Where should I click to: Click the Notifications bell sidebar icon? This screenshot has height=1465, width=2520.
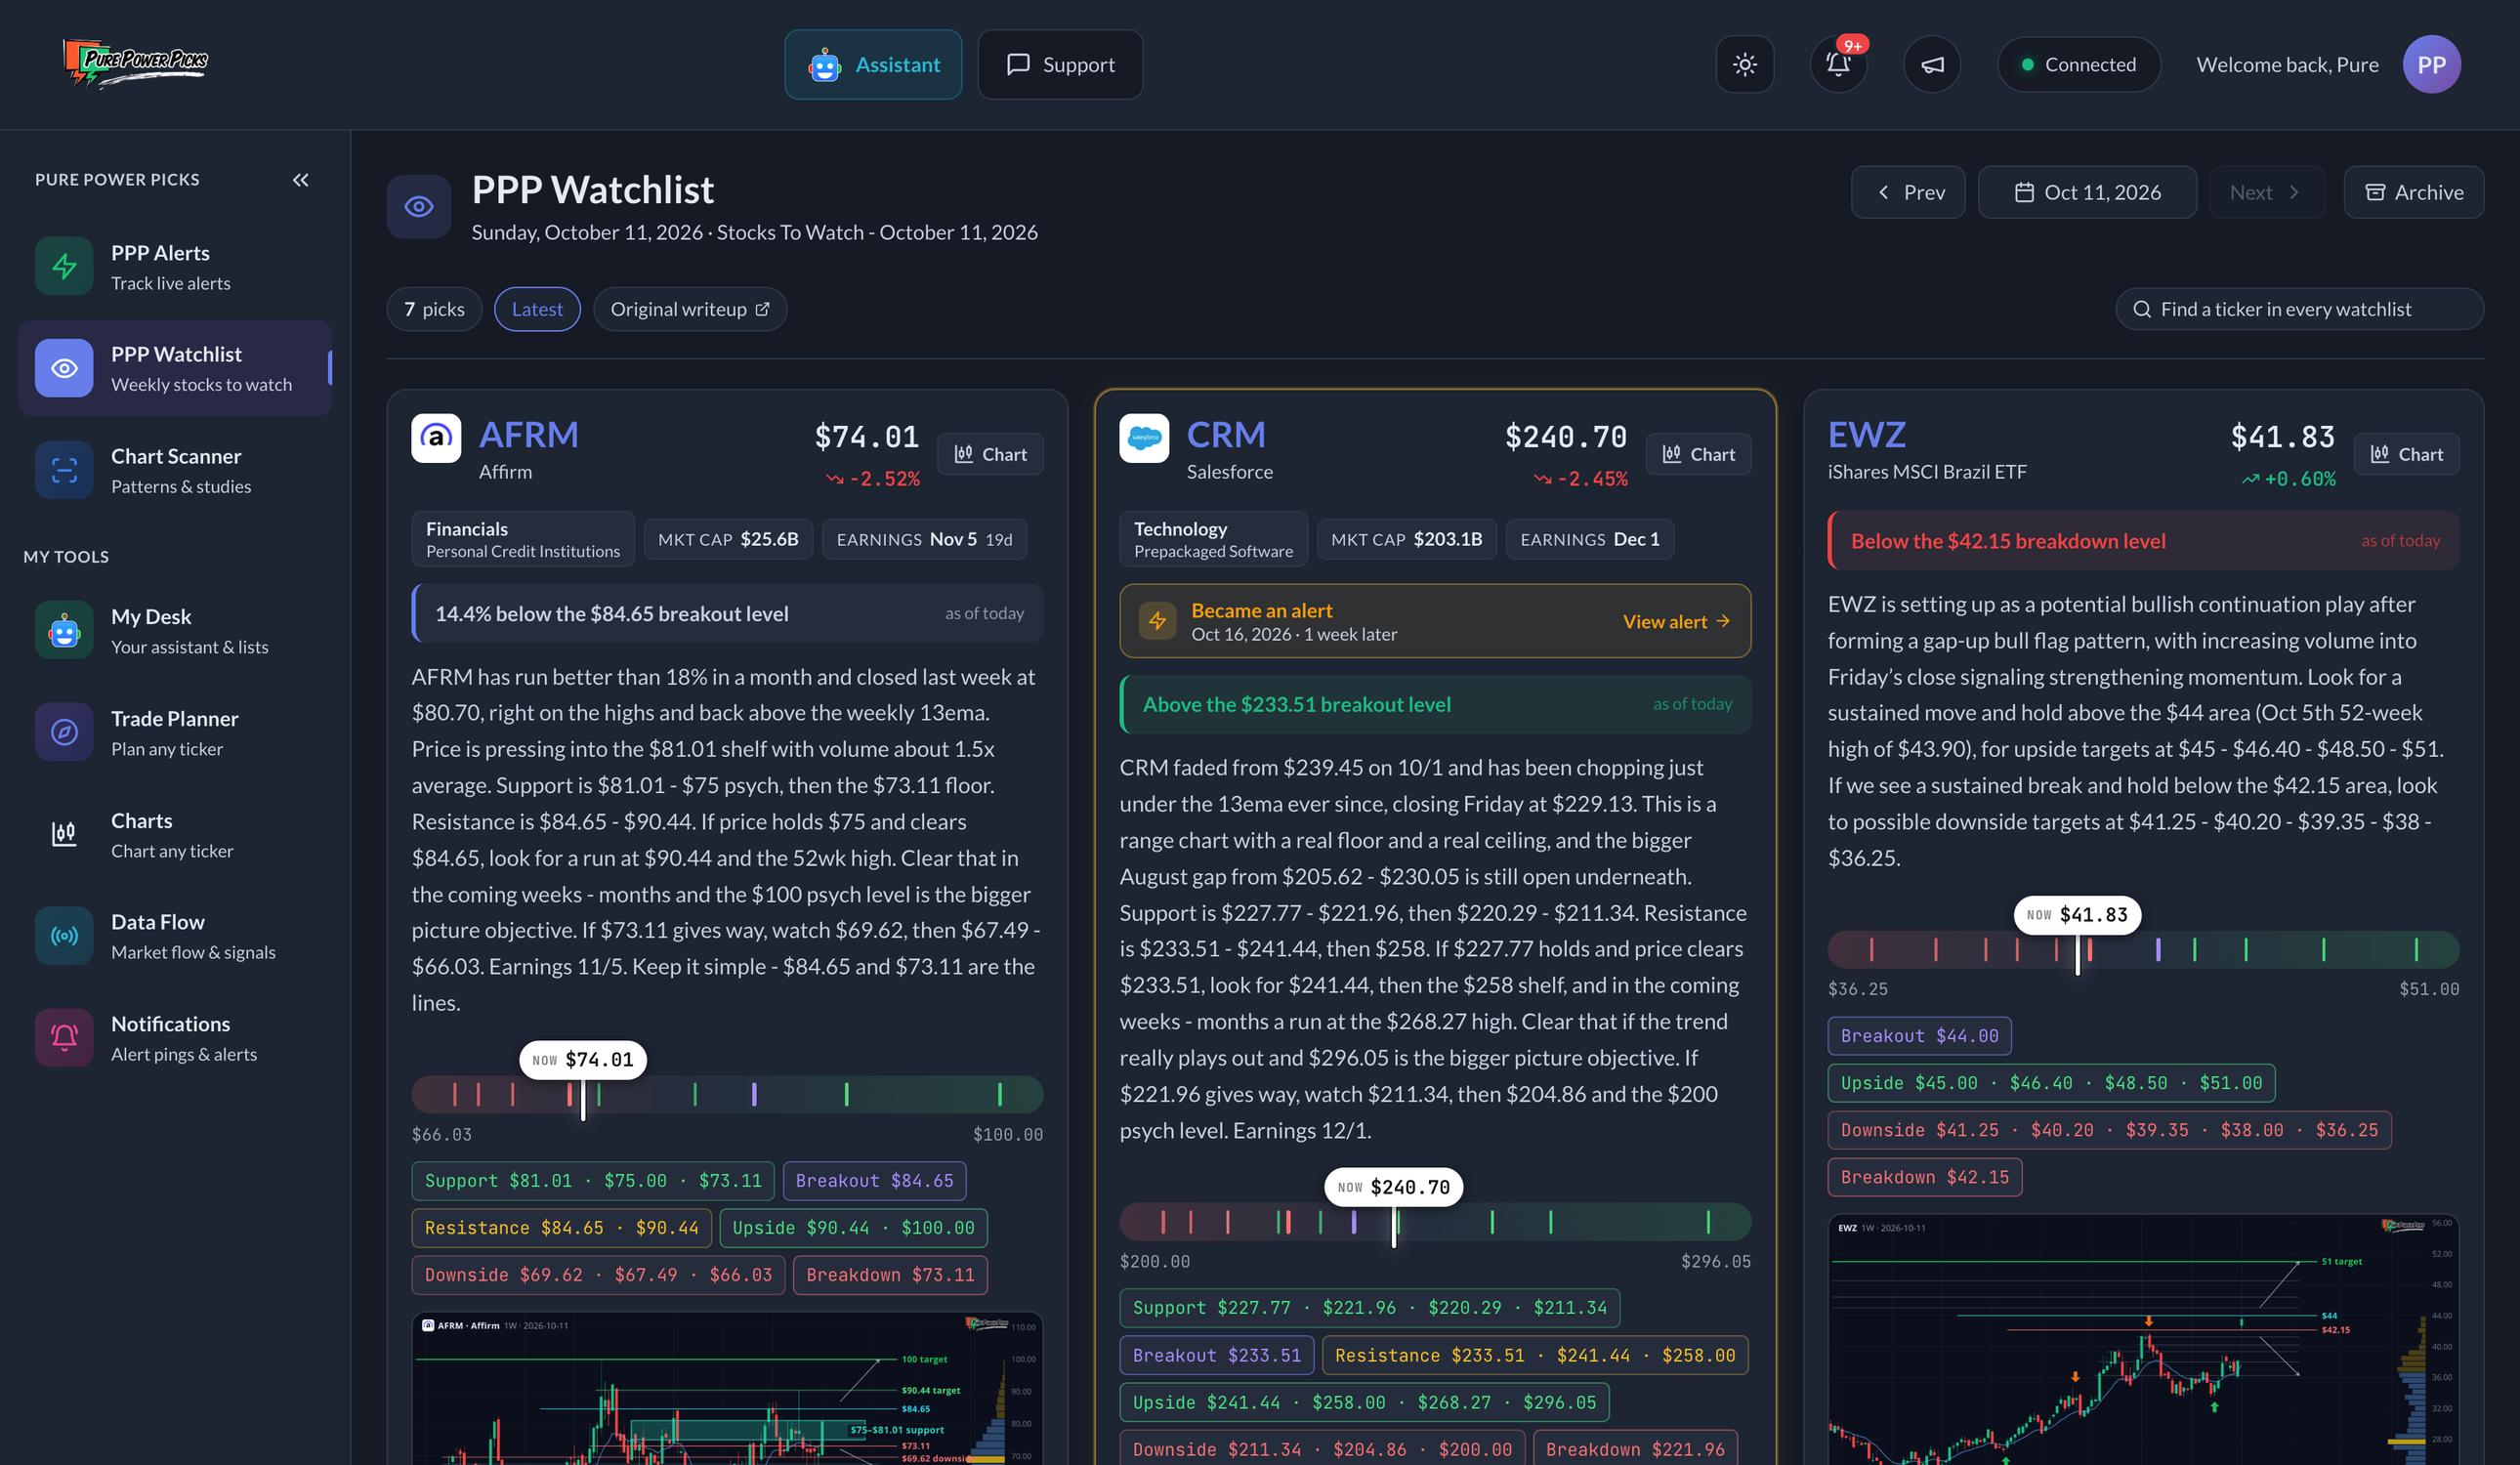[64, 1038]
